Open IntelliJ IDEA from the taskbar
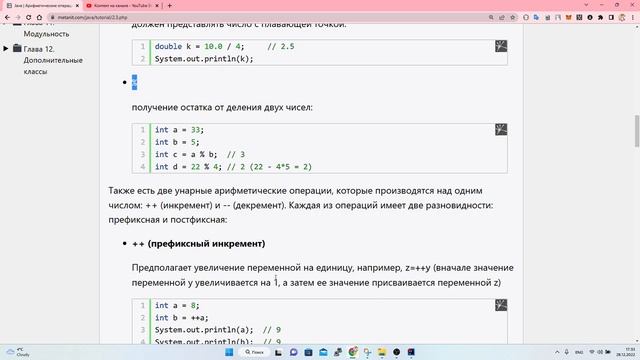 411,352
